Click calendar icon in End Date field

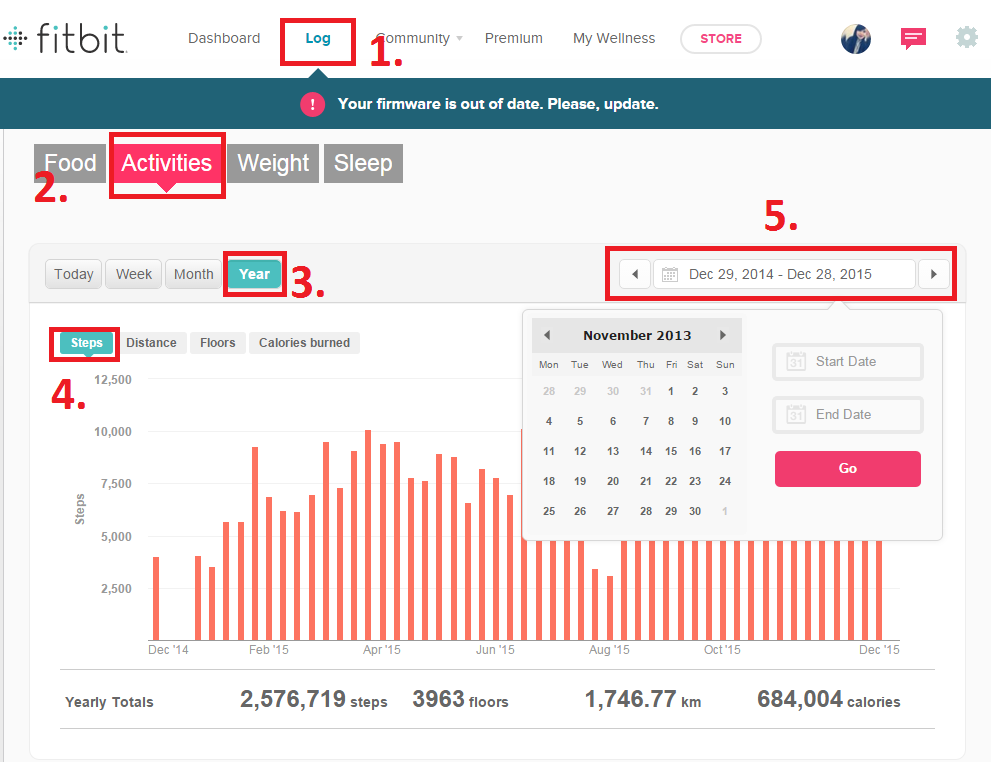click(x=796, y=414)
